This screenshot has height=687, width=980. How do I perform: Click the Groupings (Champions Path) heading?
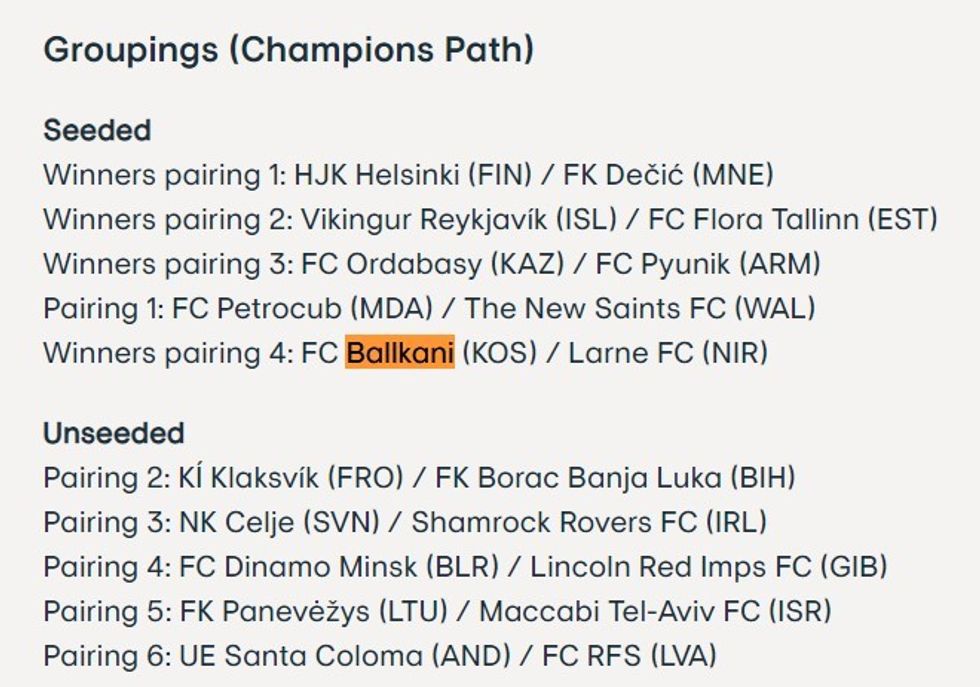(x=288, y=50)
